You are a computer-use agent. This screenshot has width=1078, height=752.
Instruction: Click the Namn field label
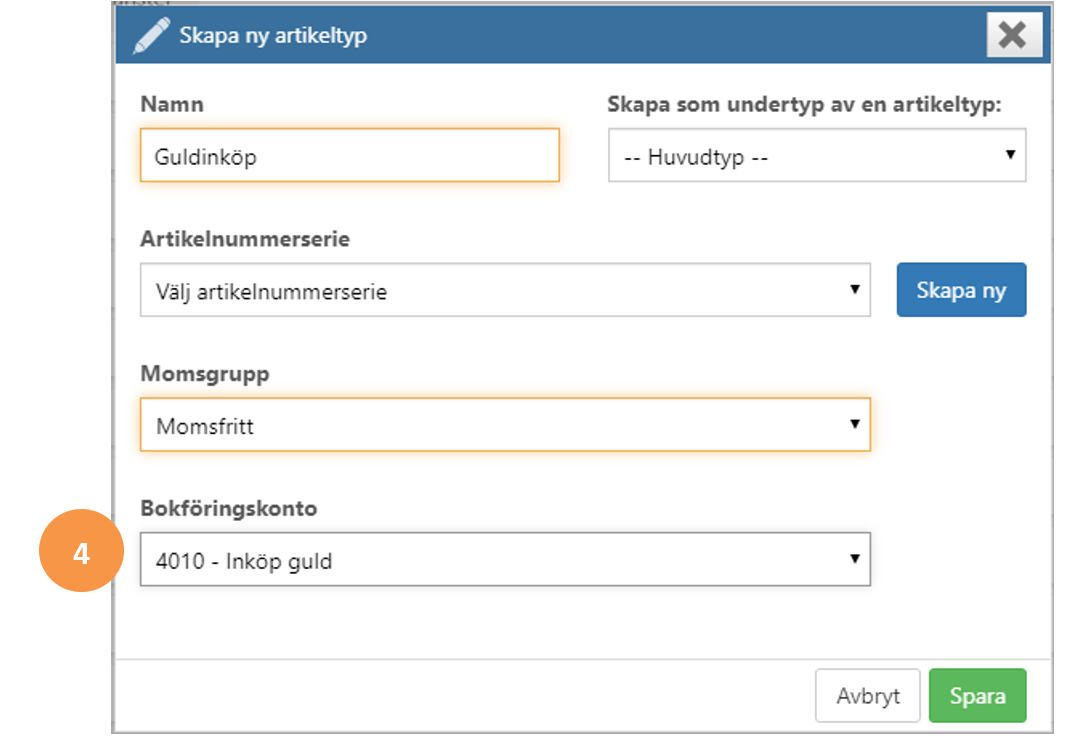[x=172, y=104]
